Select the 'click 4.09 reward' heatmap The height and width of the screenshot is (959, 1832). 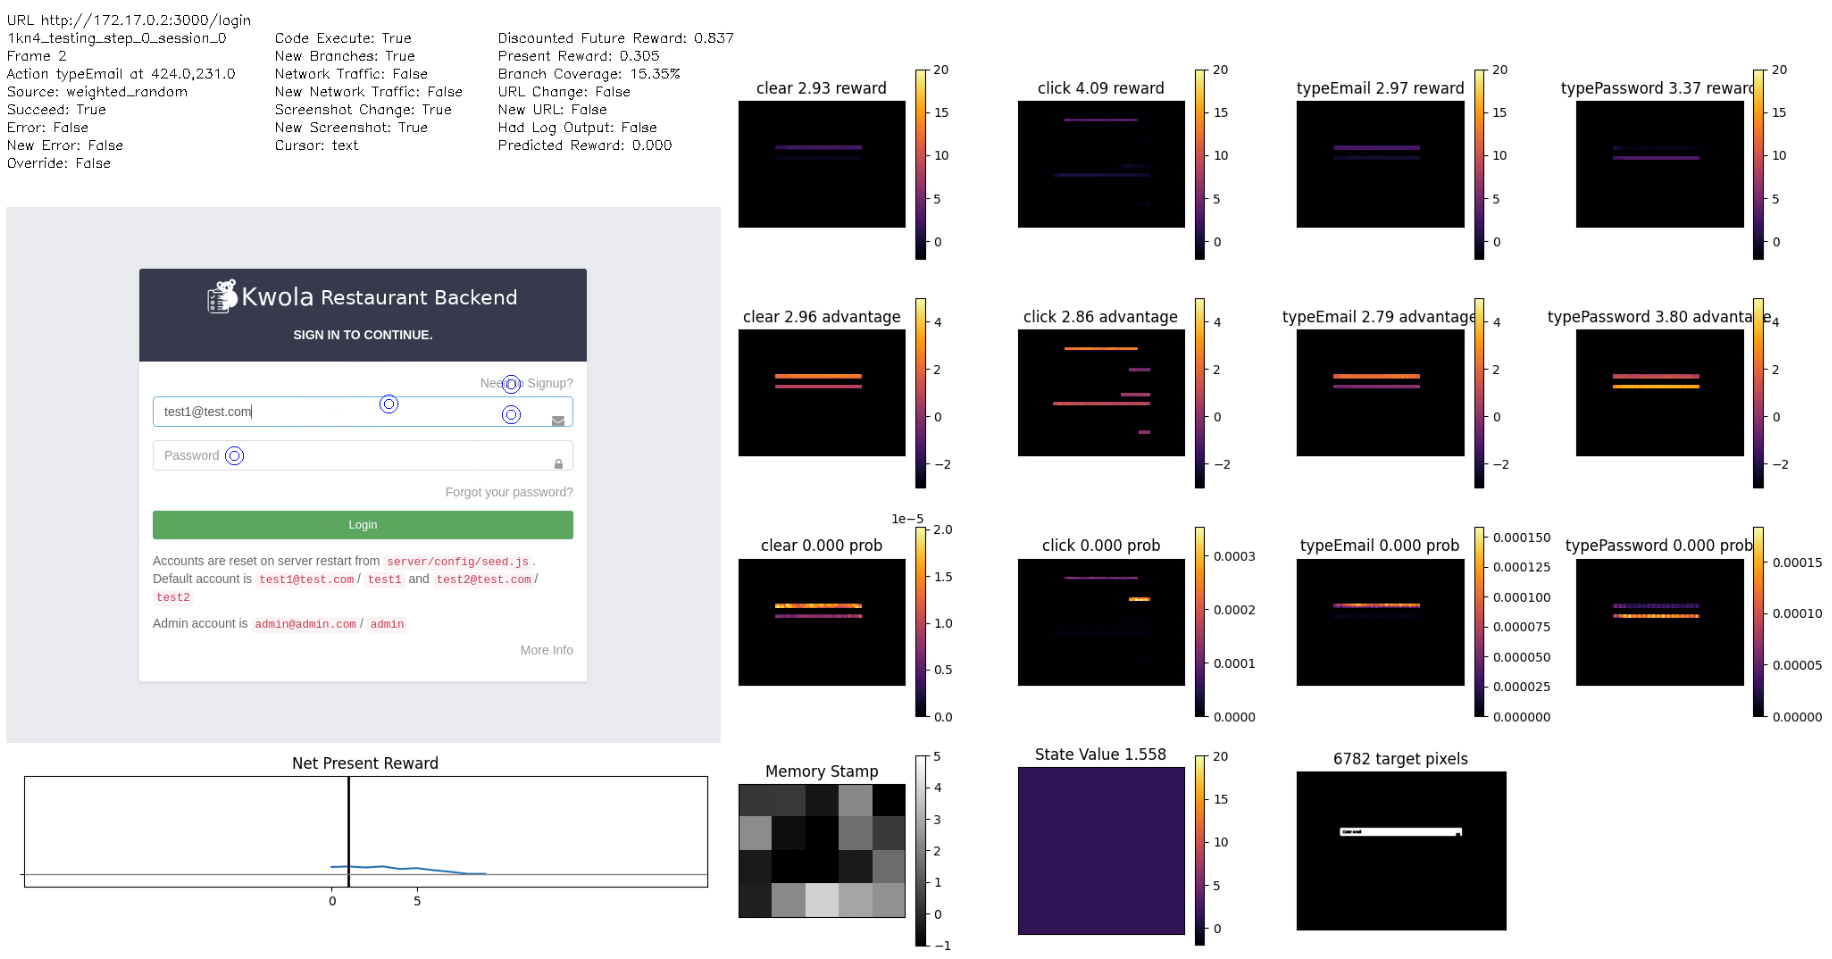click(x=1100, y=165)
